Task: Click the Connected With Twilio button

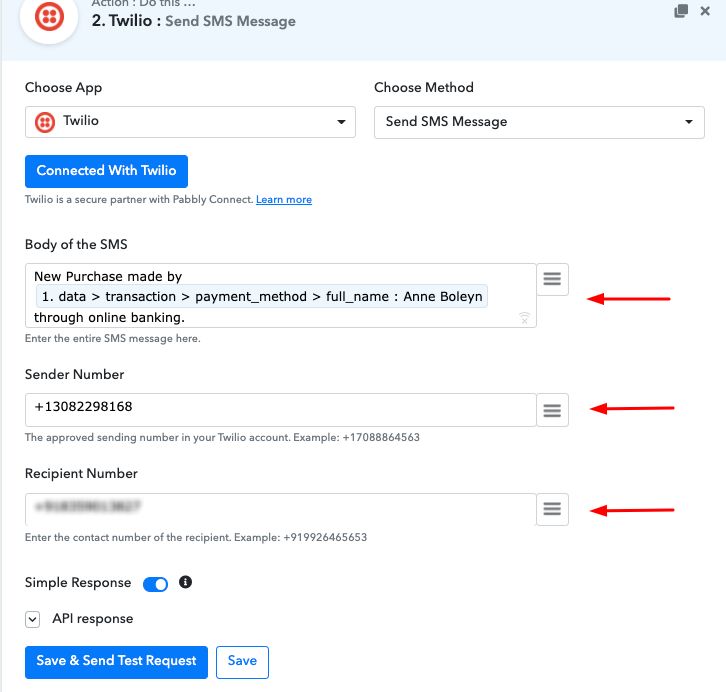Action: [x=106, y=171]
